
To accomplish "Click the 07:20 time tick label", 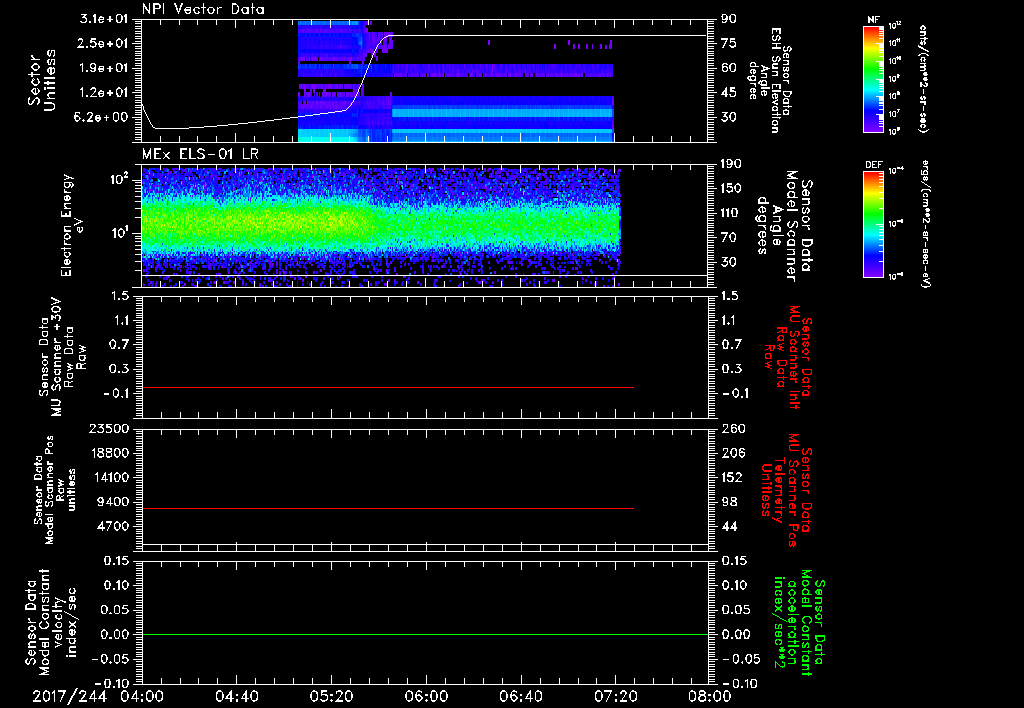I will [x=615, y=696].
